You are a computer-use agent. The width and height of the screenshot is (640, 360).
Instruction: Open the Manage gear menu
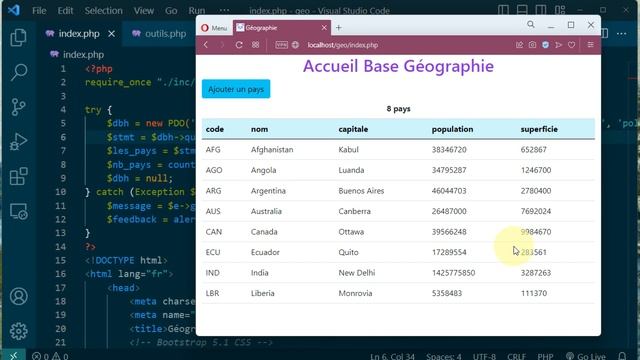pos(18,331)
